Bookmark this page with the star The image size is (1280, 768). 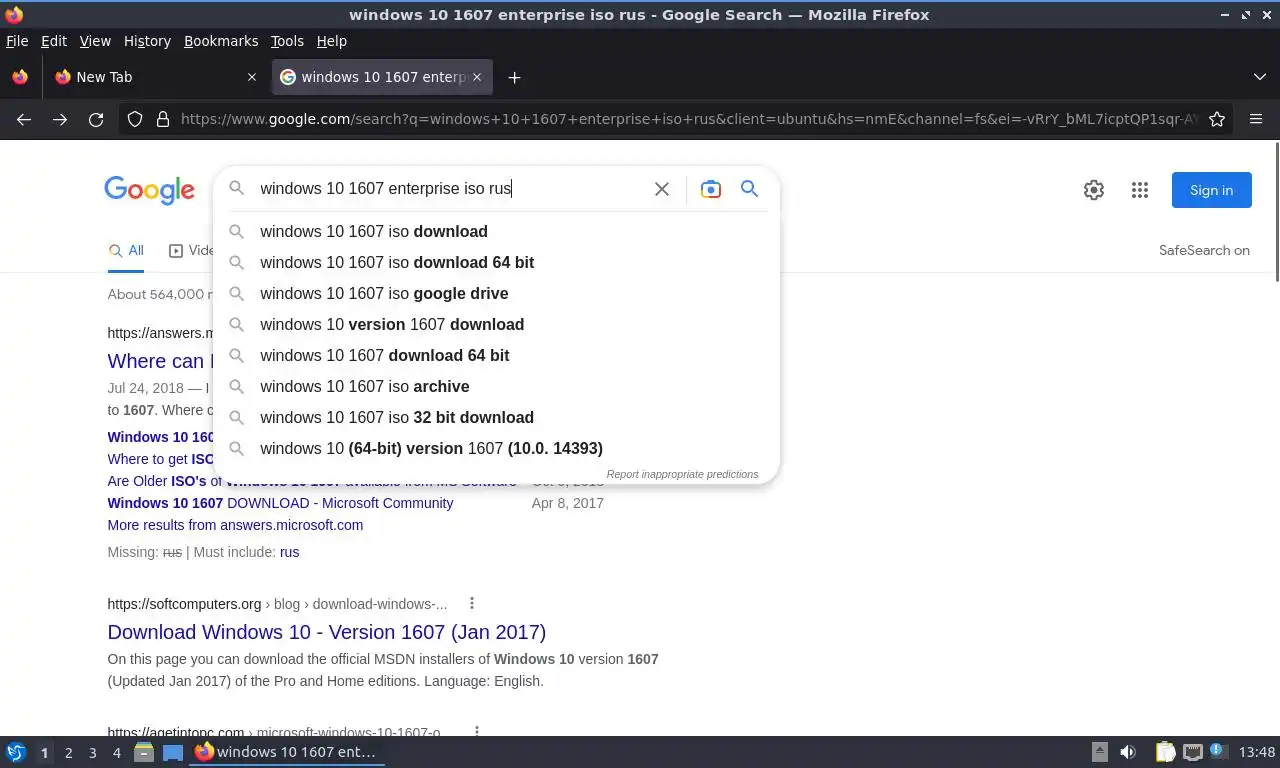click(1217, 119)
